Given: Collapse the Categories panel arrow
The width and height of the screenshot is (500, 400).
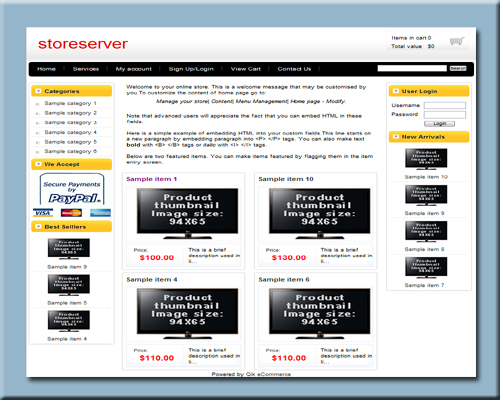Looking at the screenshot, I should [x=38, y=91].
